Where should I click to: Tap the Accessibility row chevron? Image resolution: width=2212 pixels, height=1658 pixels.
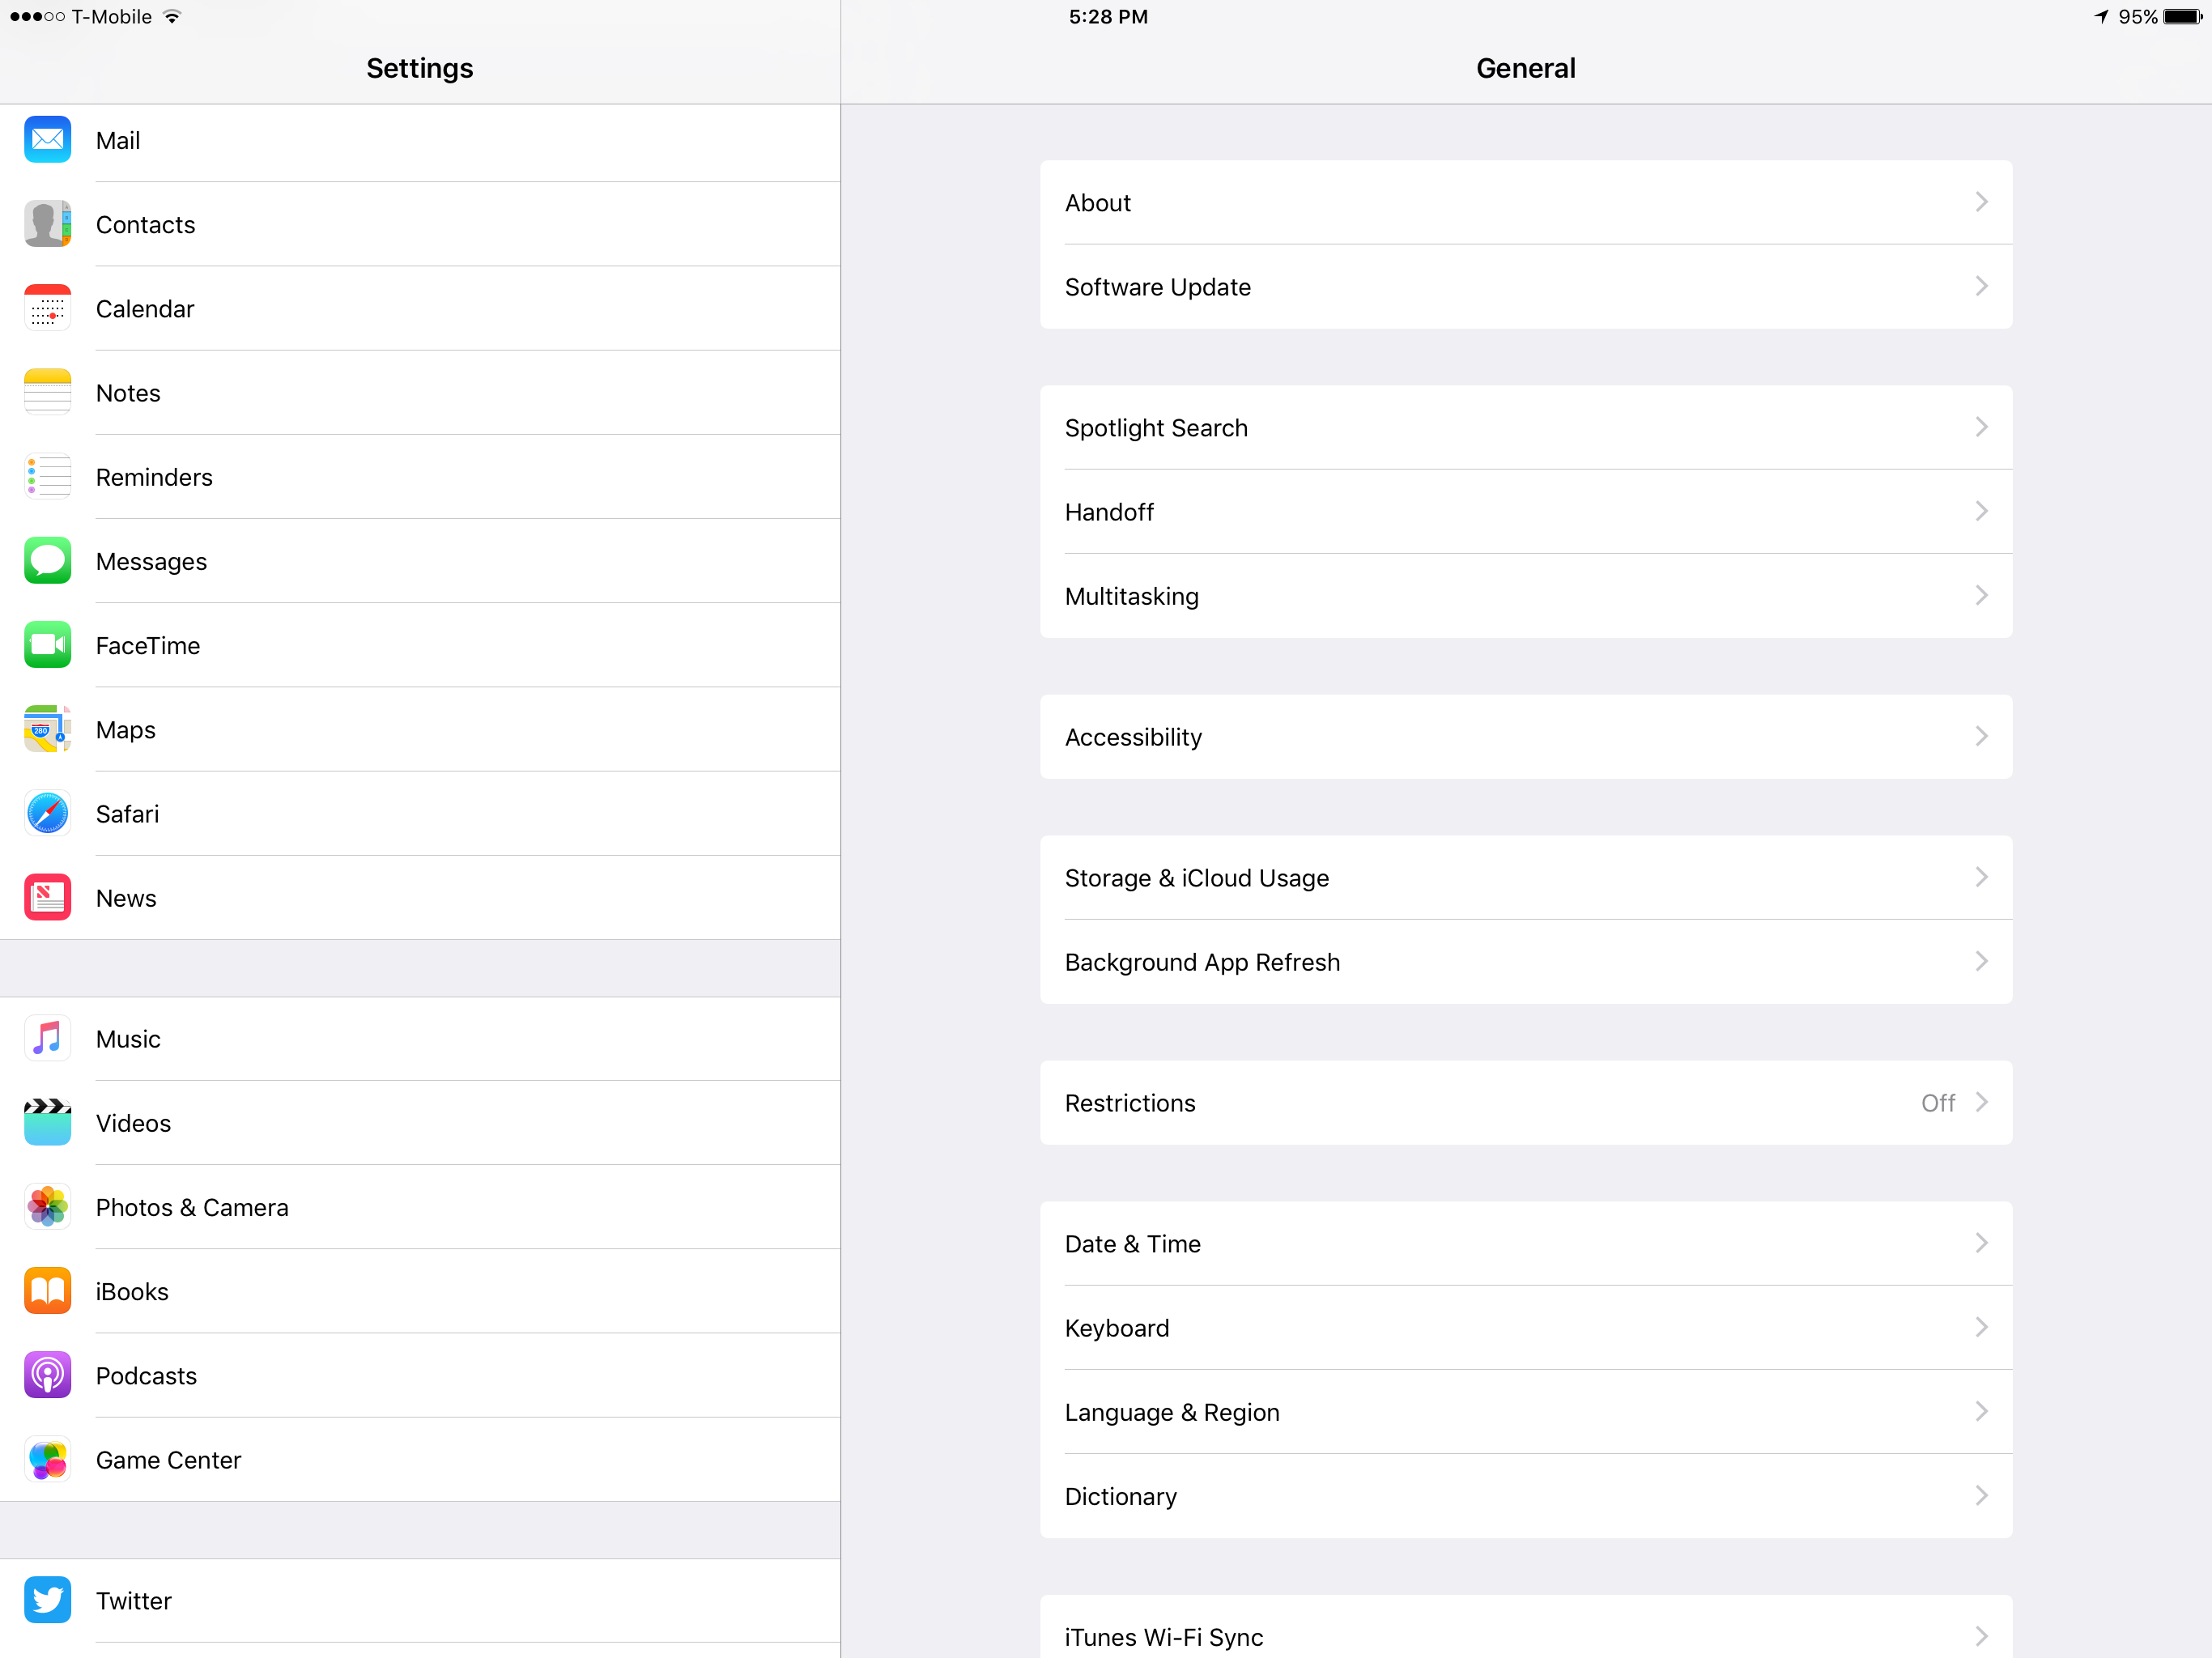point(1981,737)
